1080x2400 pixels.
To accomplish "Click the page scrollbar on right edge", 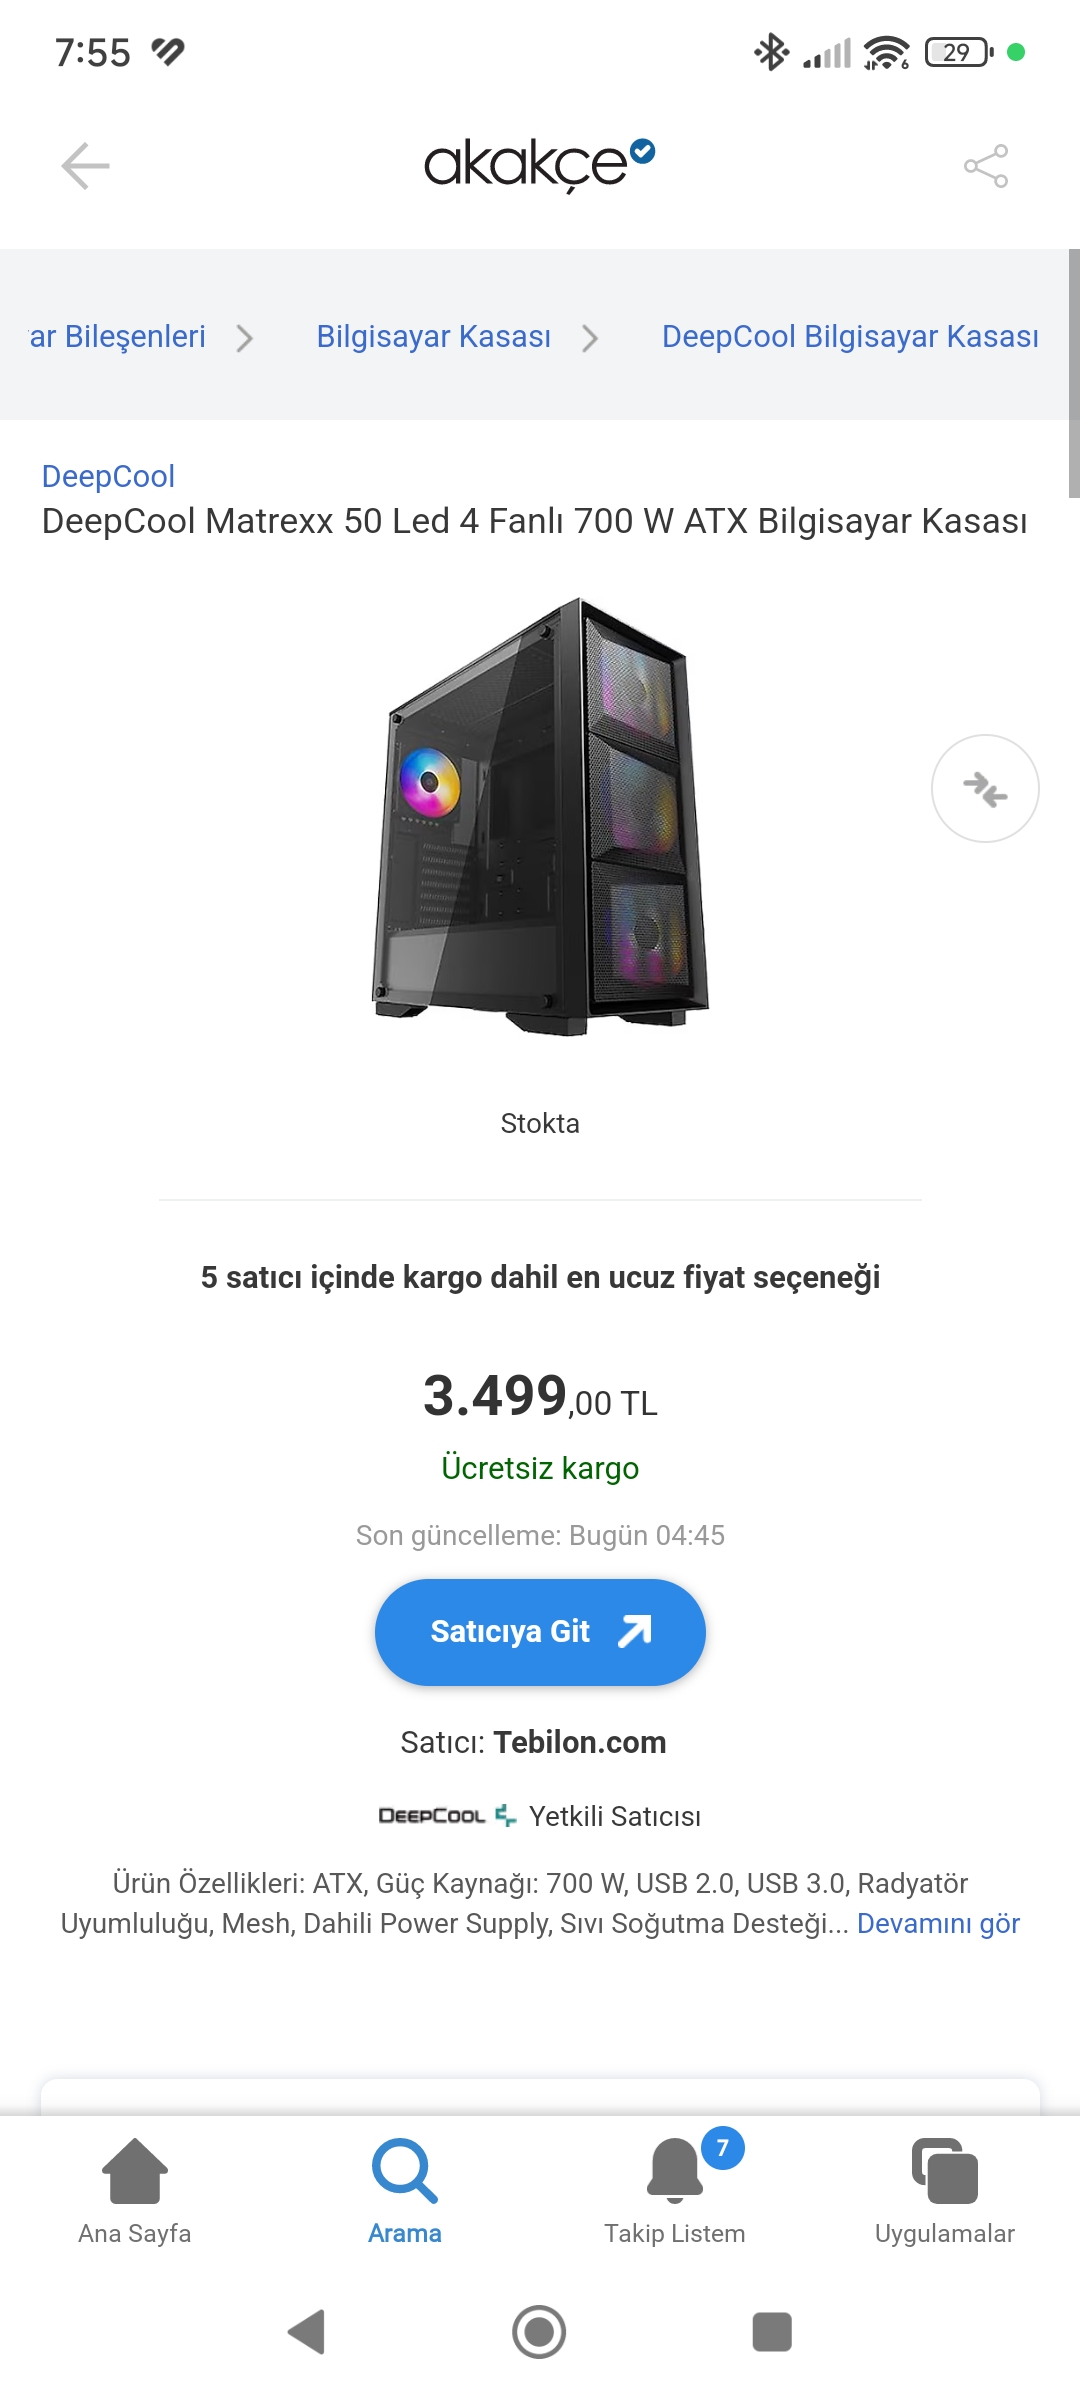I will (x=1073, y=373).
